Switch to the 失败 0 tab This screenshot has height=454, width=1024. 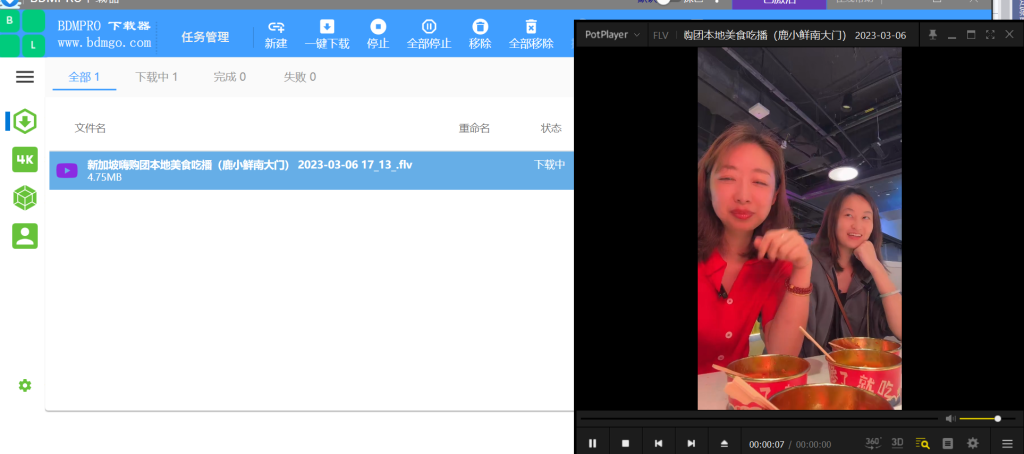click(x=300, y=77)
